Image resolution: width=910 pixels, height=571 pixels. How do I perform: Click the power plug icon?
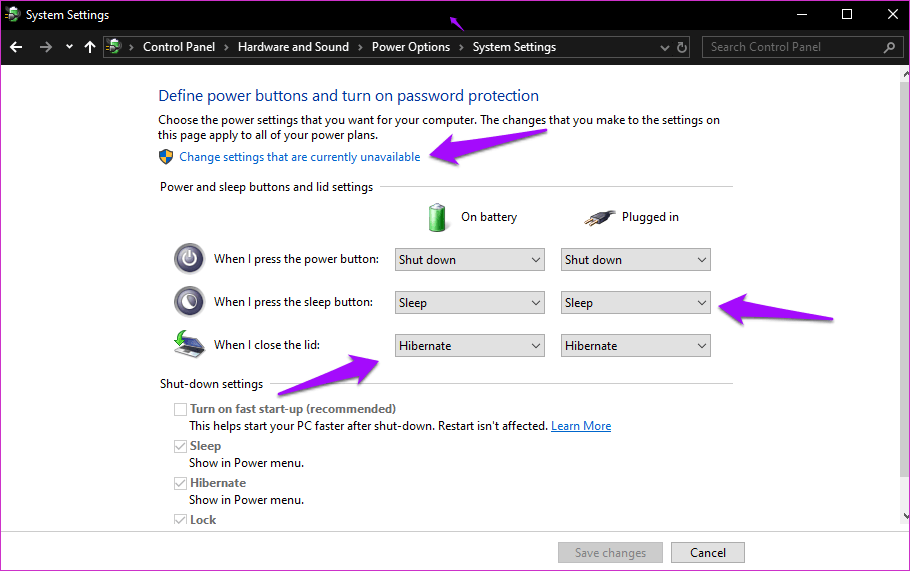(x=600, y=218)
